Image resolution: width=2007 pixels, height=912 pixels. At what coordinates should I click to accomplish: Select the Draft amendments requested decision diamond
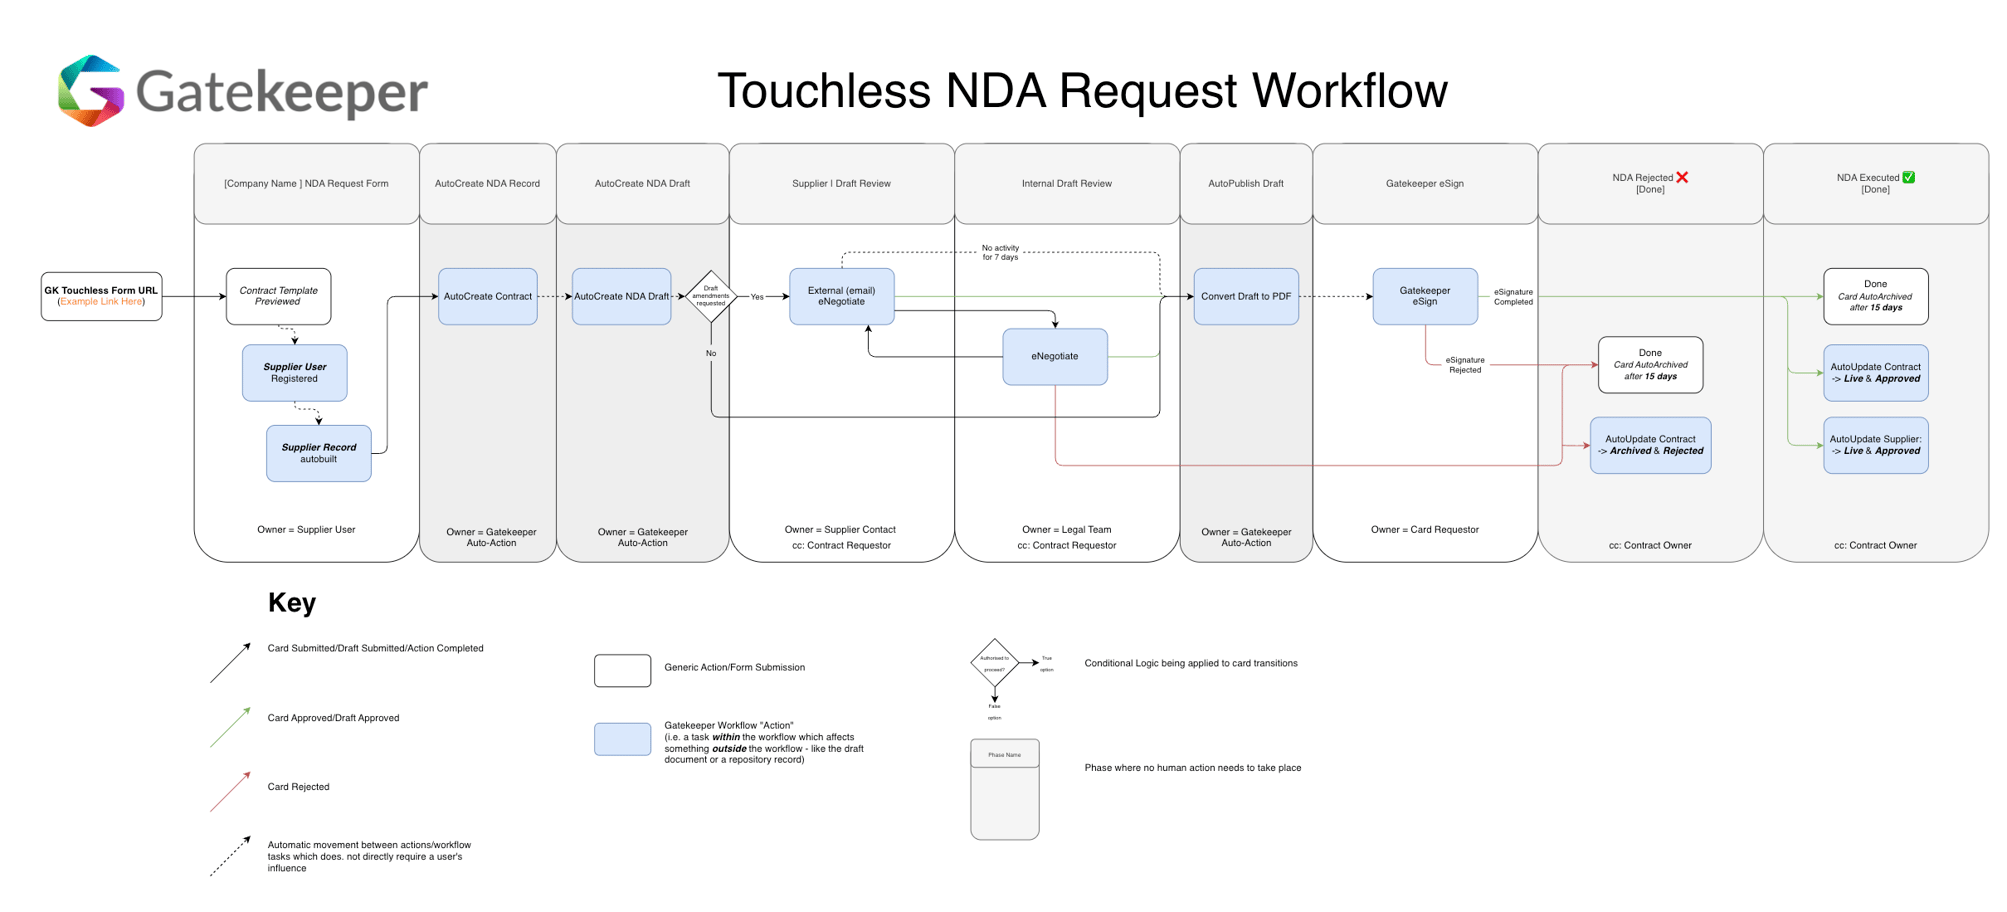point(711,296)
